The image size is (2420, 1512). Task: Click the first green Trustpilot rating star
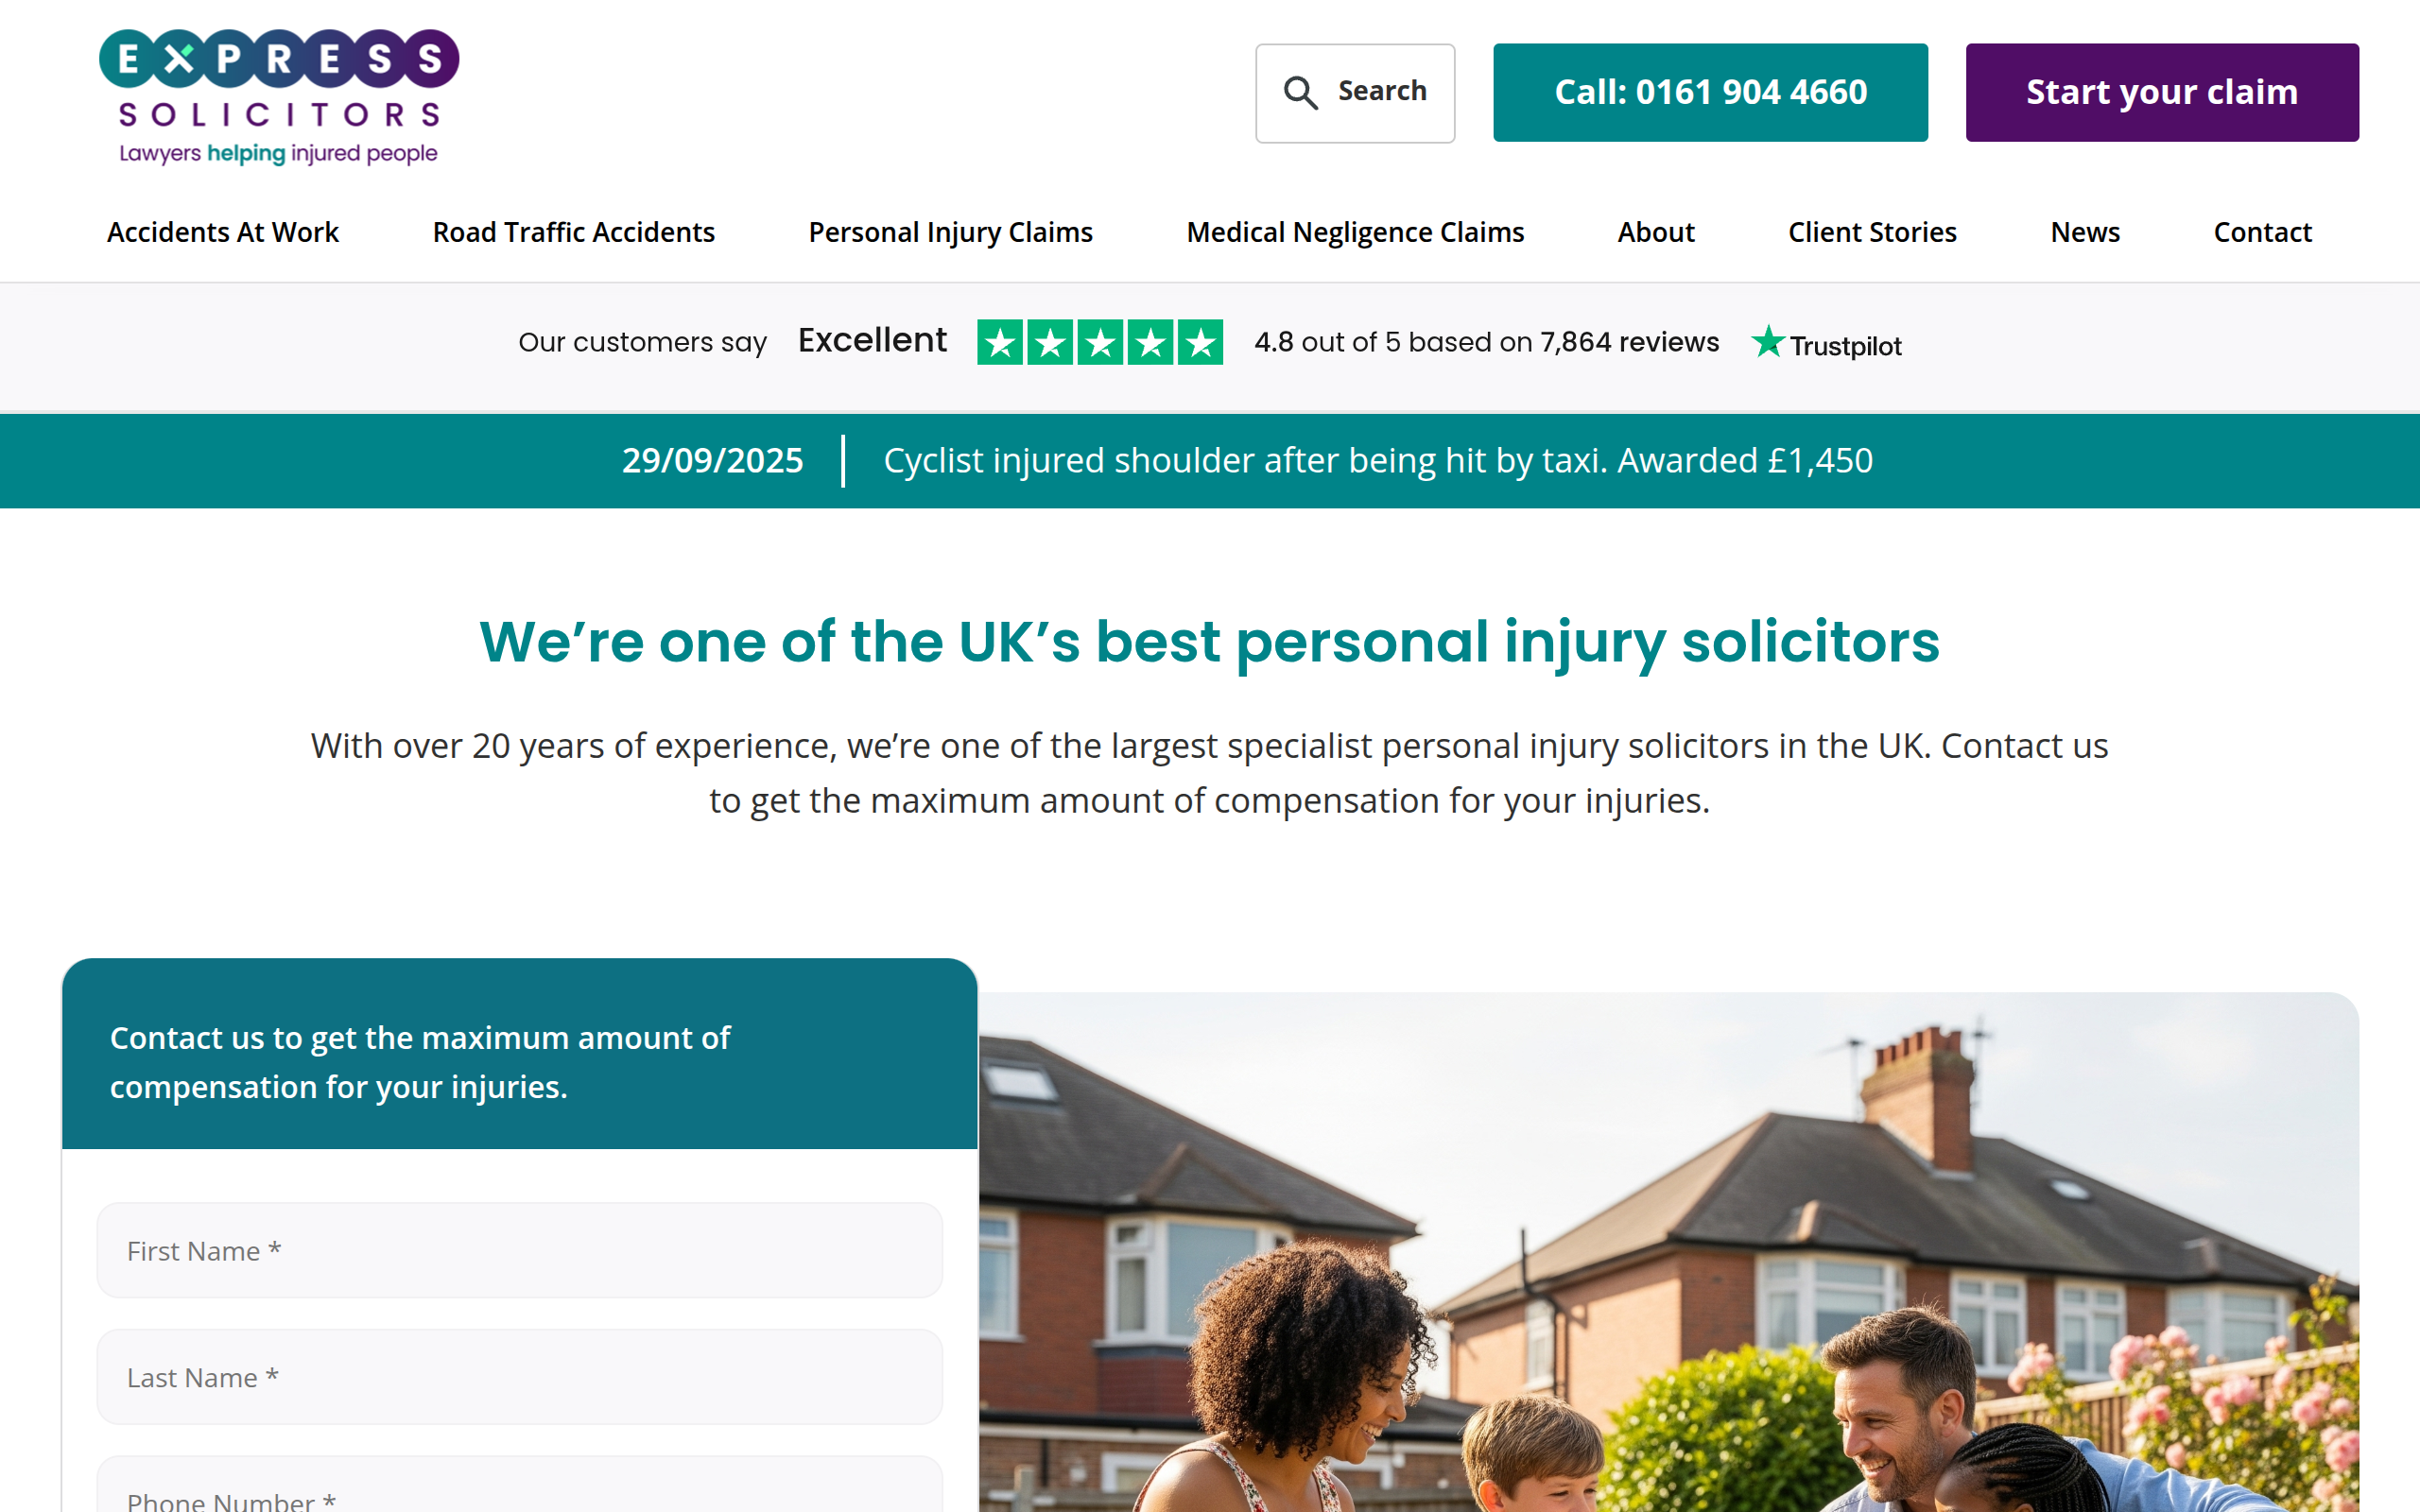coord(1000,342)
